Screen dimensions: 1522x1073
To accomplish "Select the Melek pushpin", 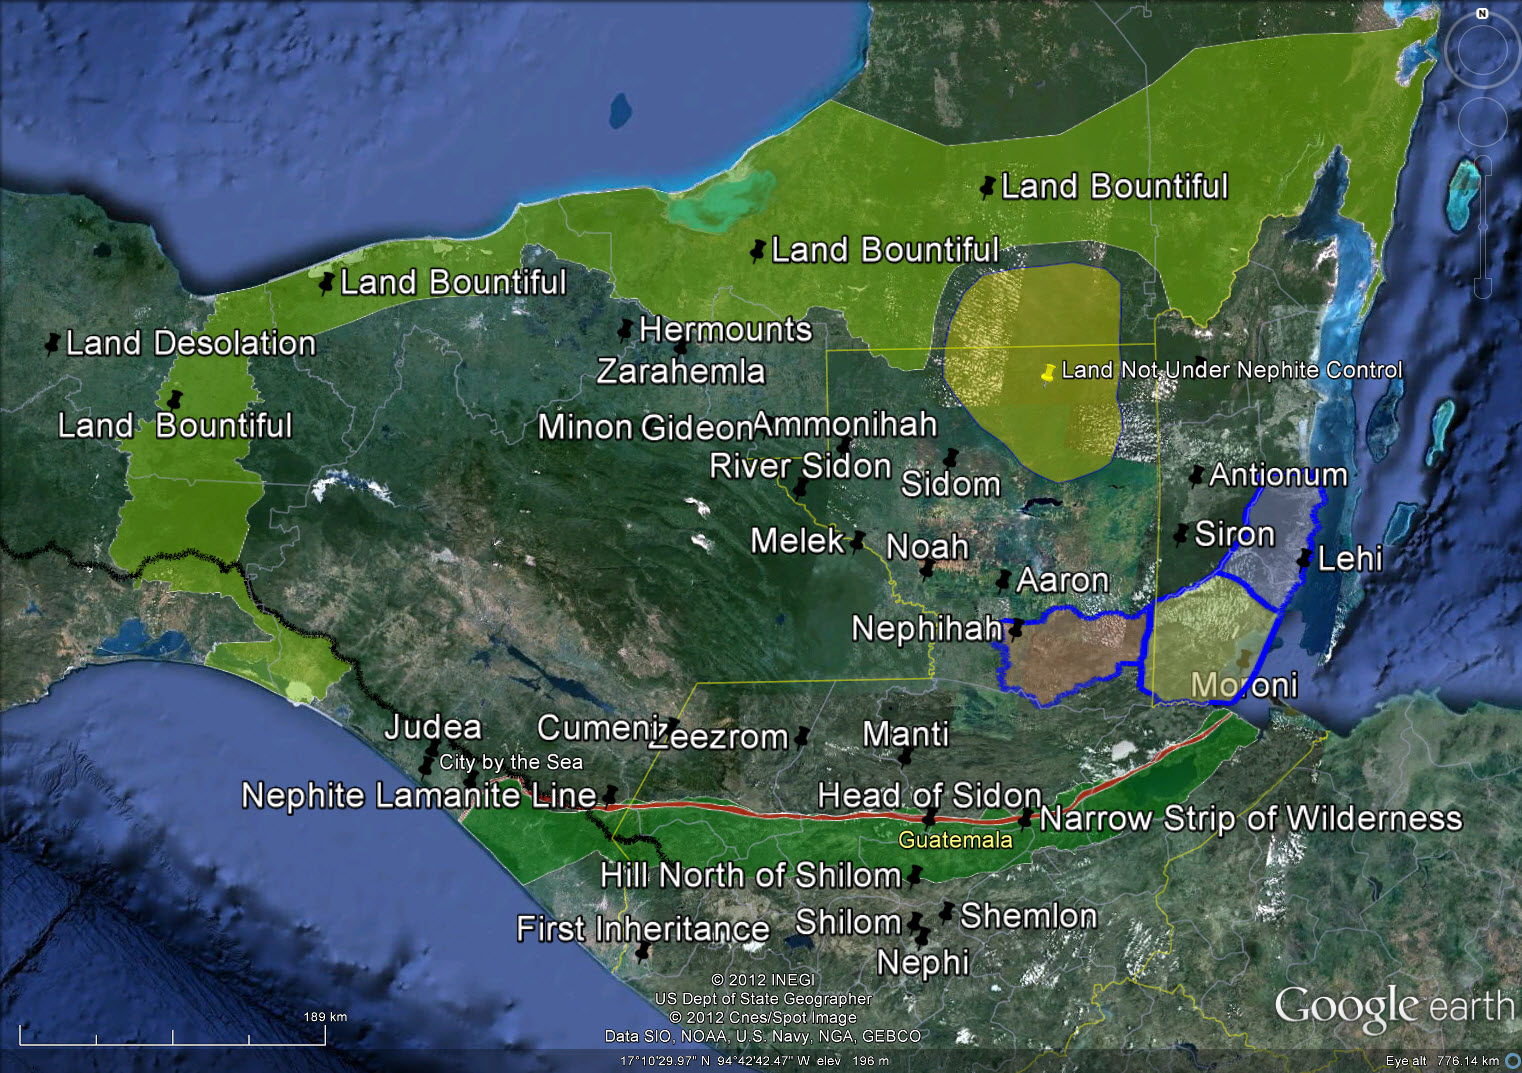I will (858, 541).
